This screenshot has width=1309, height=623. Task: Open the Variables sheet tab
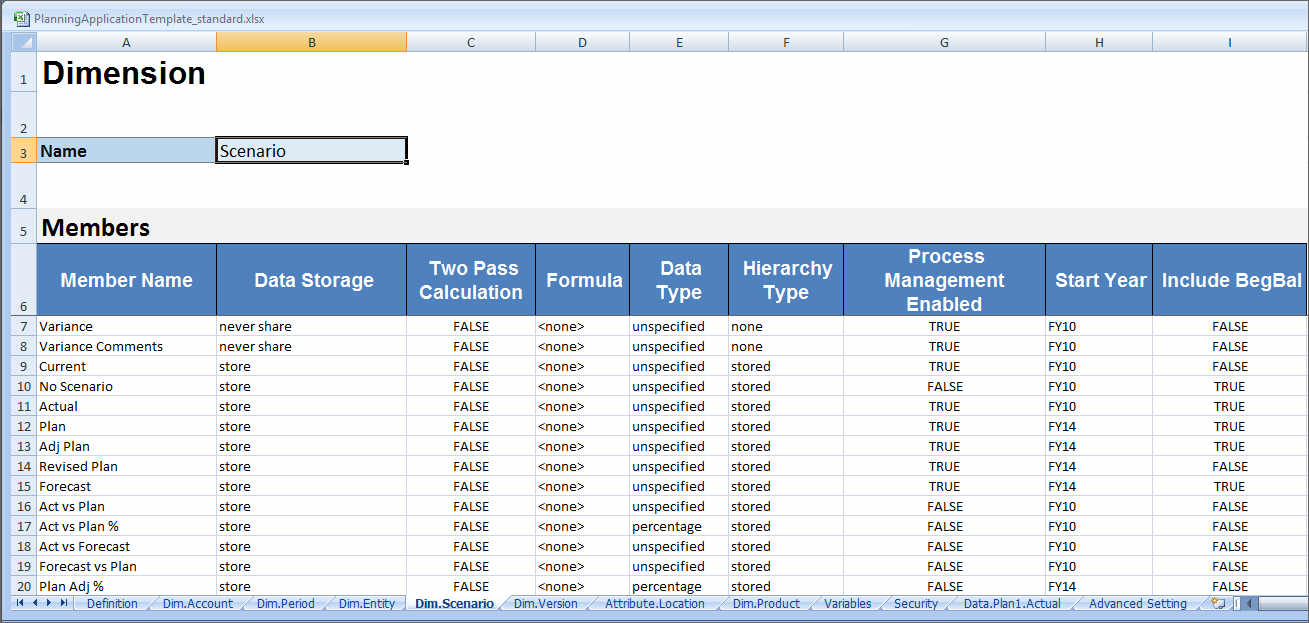click(847, 603)
